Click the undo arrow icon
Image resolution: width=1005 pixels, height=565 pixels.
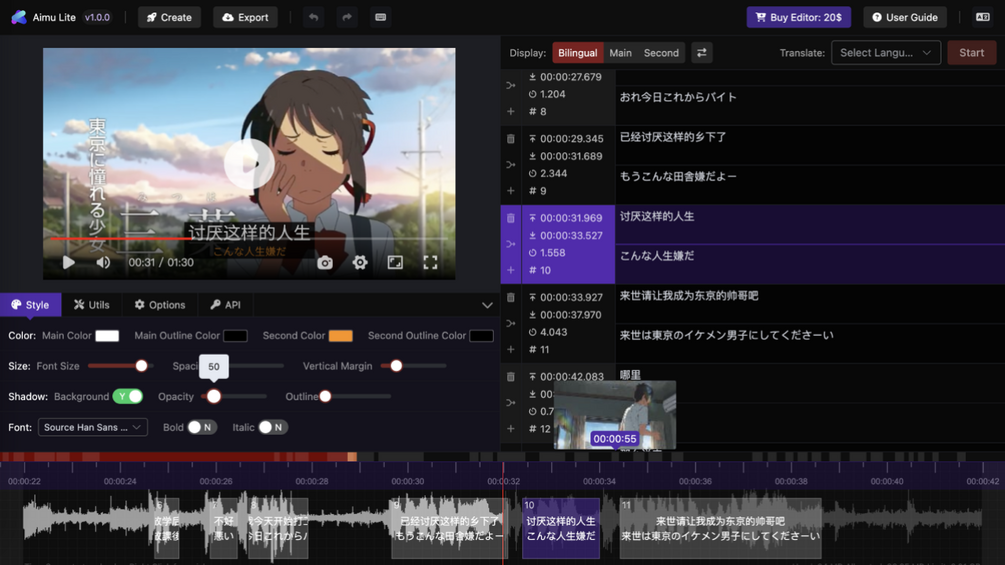click(x=313, y=17)
